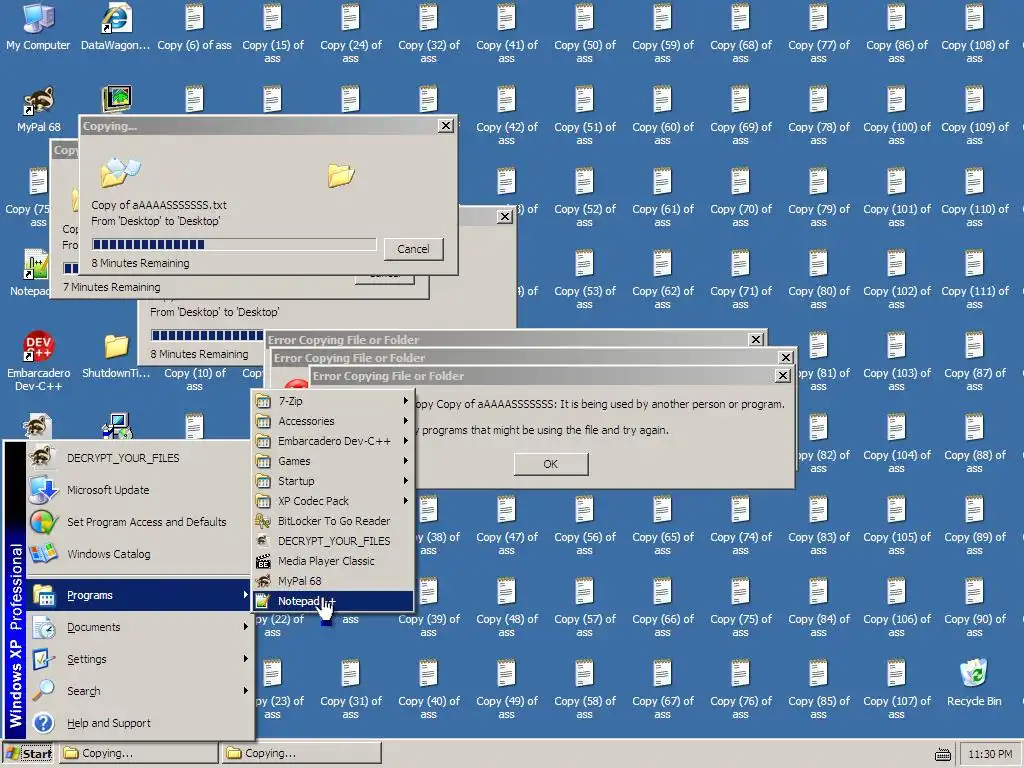Close the front Error Copying dialog

pyautogui.click(x=782, y=376)
